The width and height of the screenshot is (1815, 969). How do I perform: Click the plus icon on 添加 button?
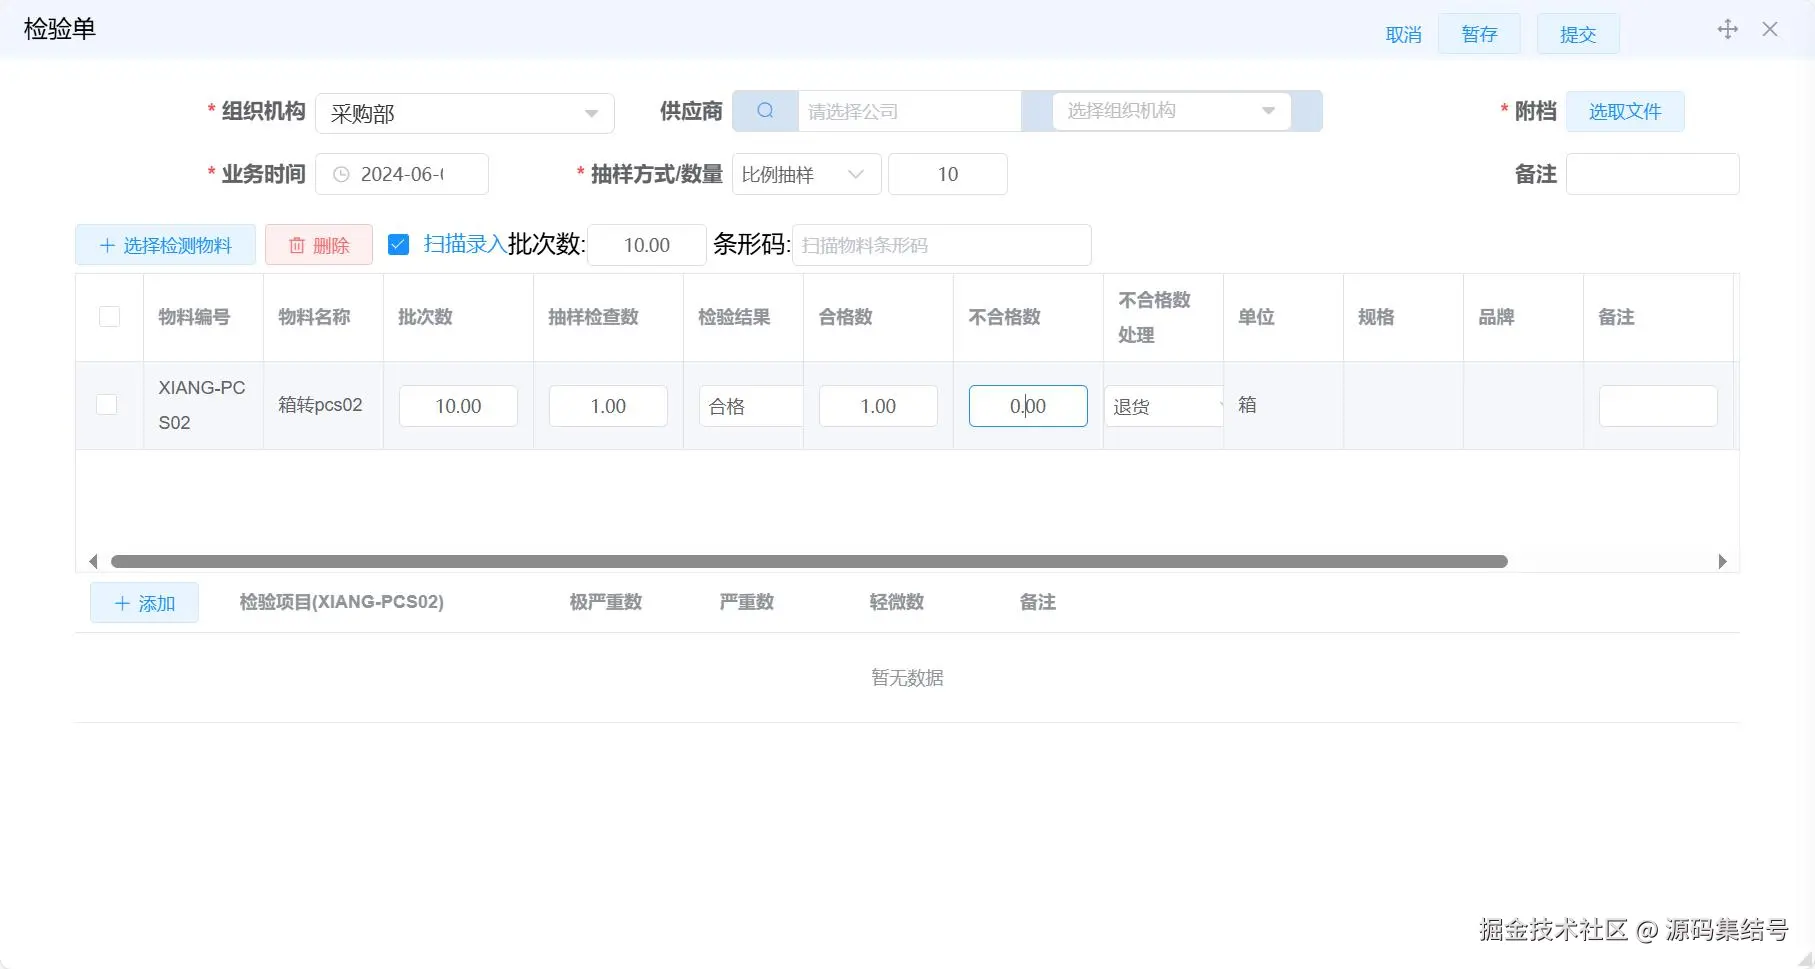tap(121, 602)
